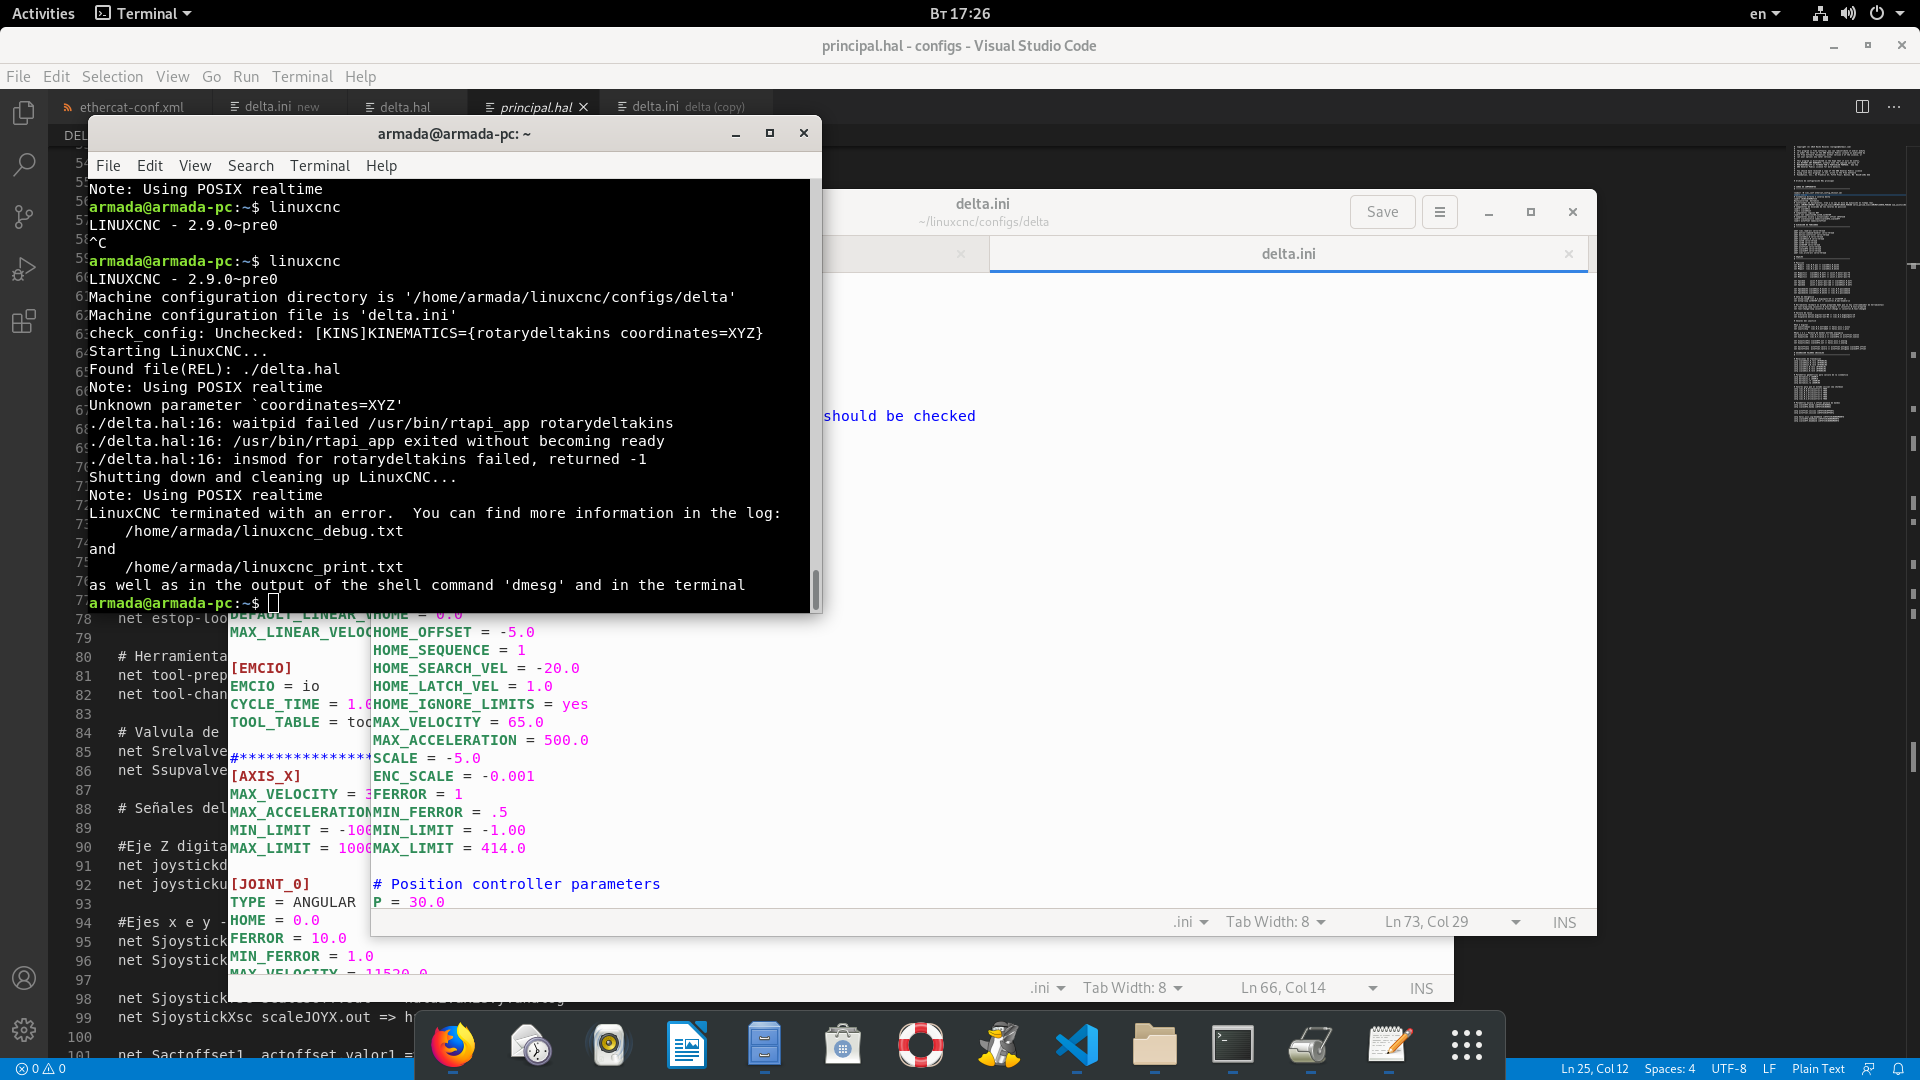The width and height of the screenshot is (1920, 1080).
Task: Click the feedback icon in status bar
Action: [x=1868, y=1069]
